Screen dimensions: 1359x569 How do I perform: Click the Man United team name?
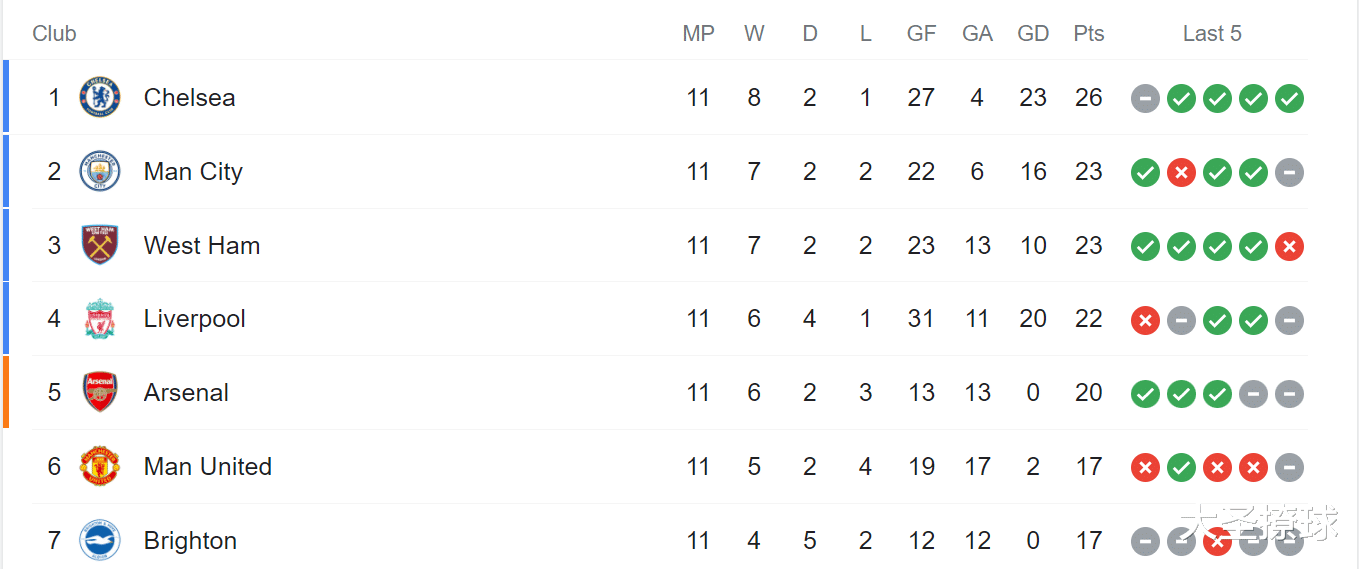(x=208, y=466)
